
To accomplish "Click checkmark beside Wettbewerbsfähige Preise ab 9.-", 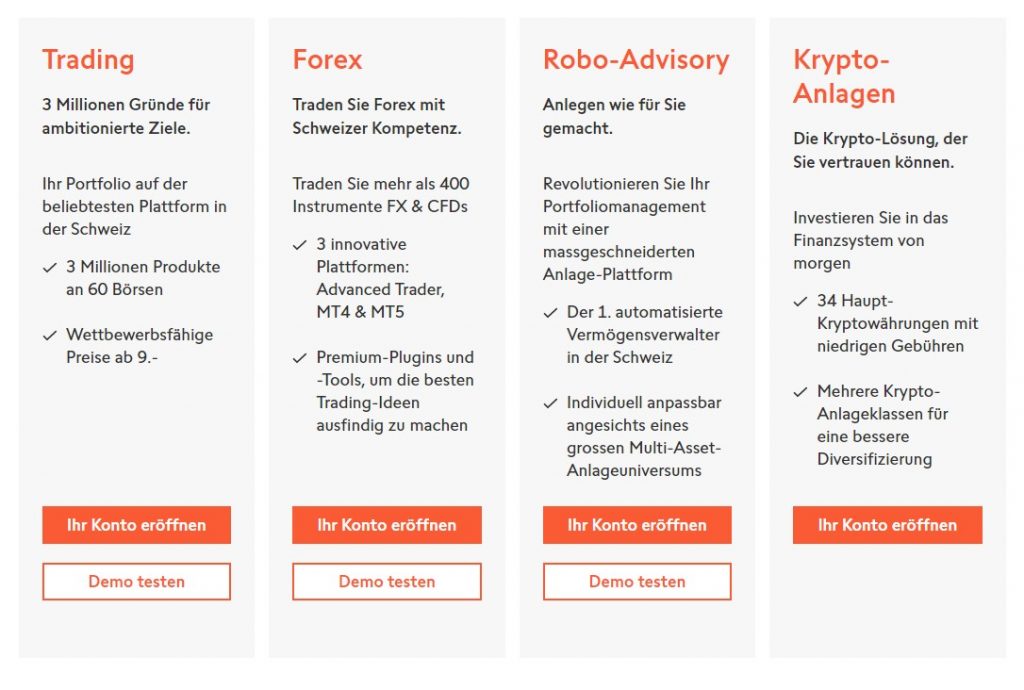I will 50,336.
